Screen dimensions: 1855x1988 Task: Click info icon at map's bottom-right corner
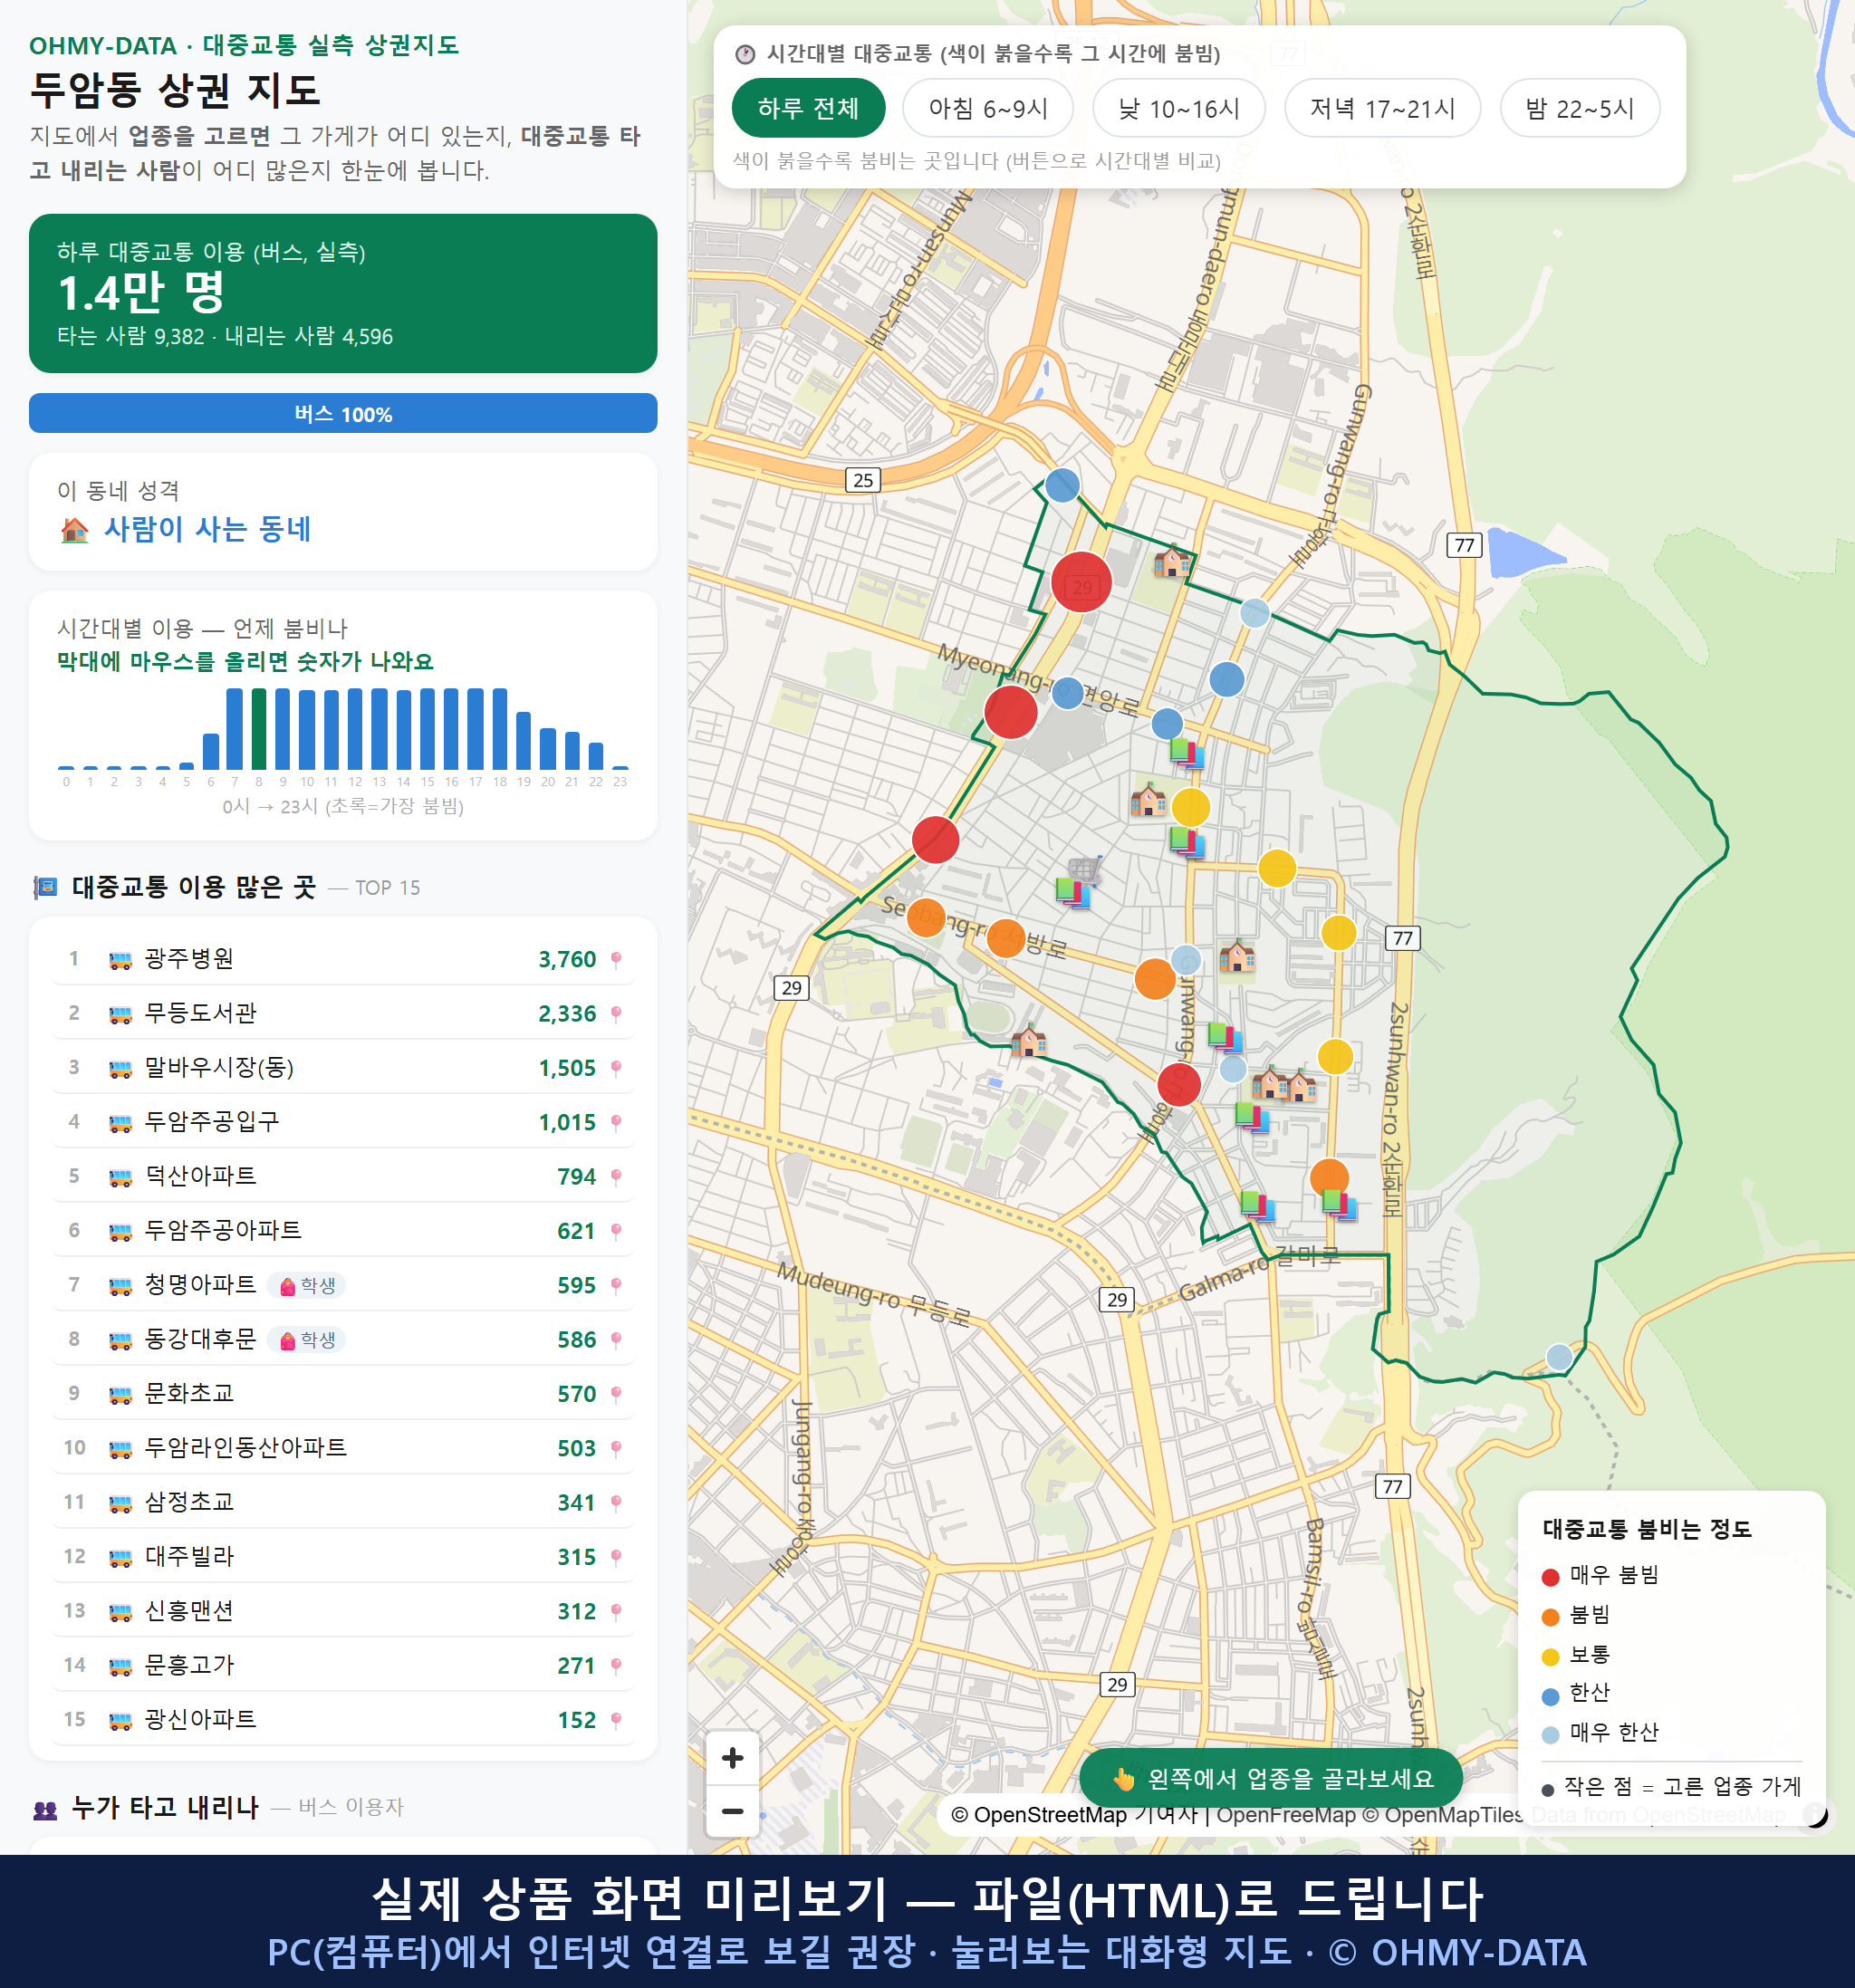1815,1815
